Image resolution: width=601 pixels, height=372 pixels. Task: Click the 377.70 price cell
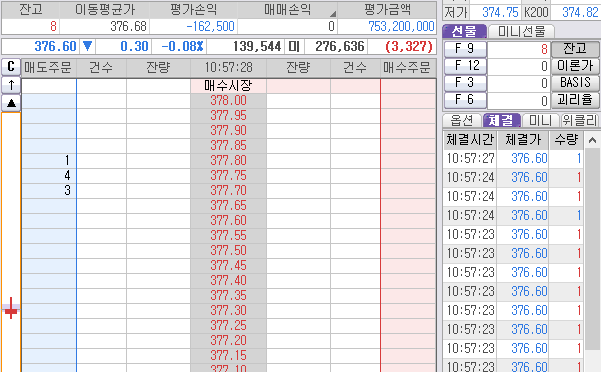coord(228,190)
